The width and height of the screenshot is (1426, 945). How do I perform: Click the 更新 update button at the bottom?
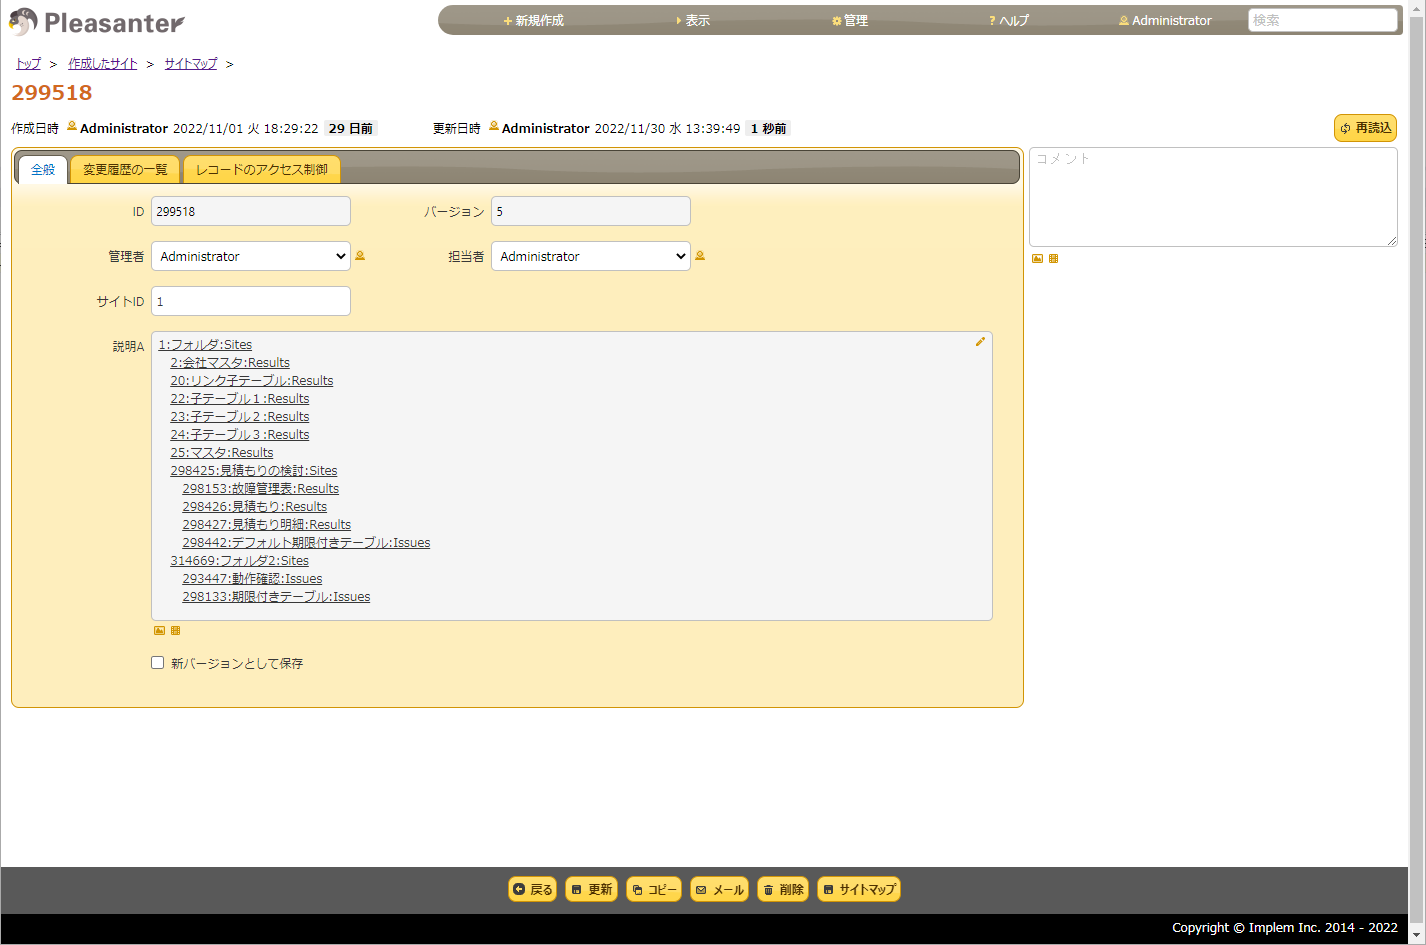click(x=591, y=889)
